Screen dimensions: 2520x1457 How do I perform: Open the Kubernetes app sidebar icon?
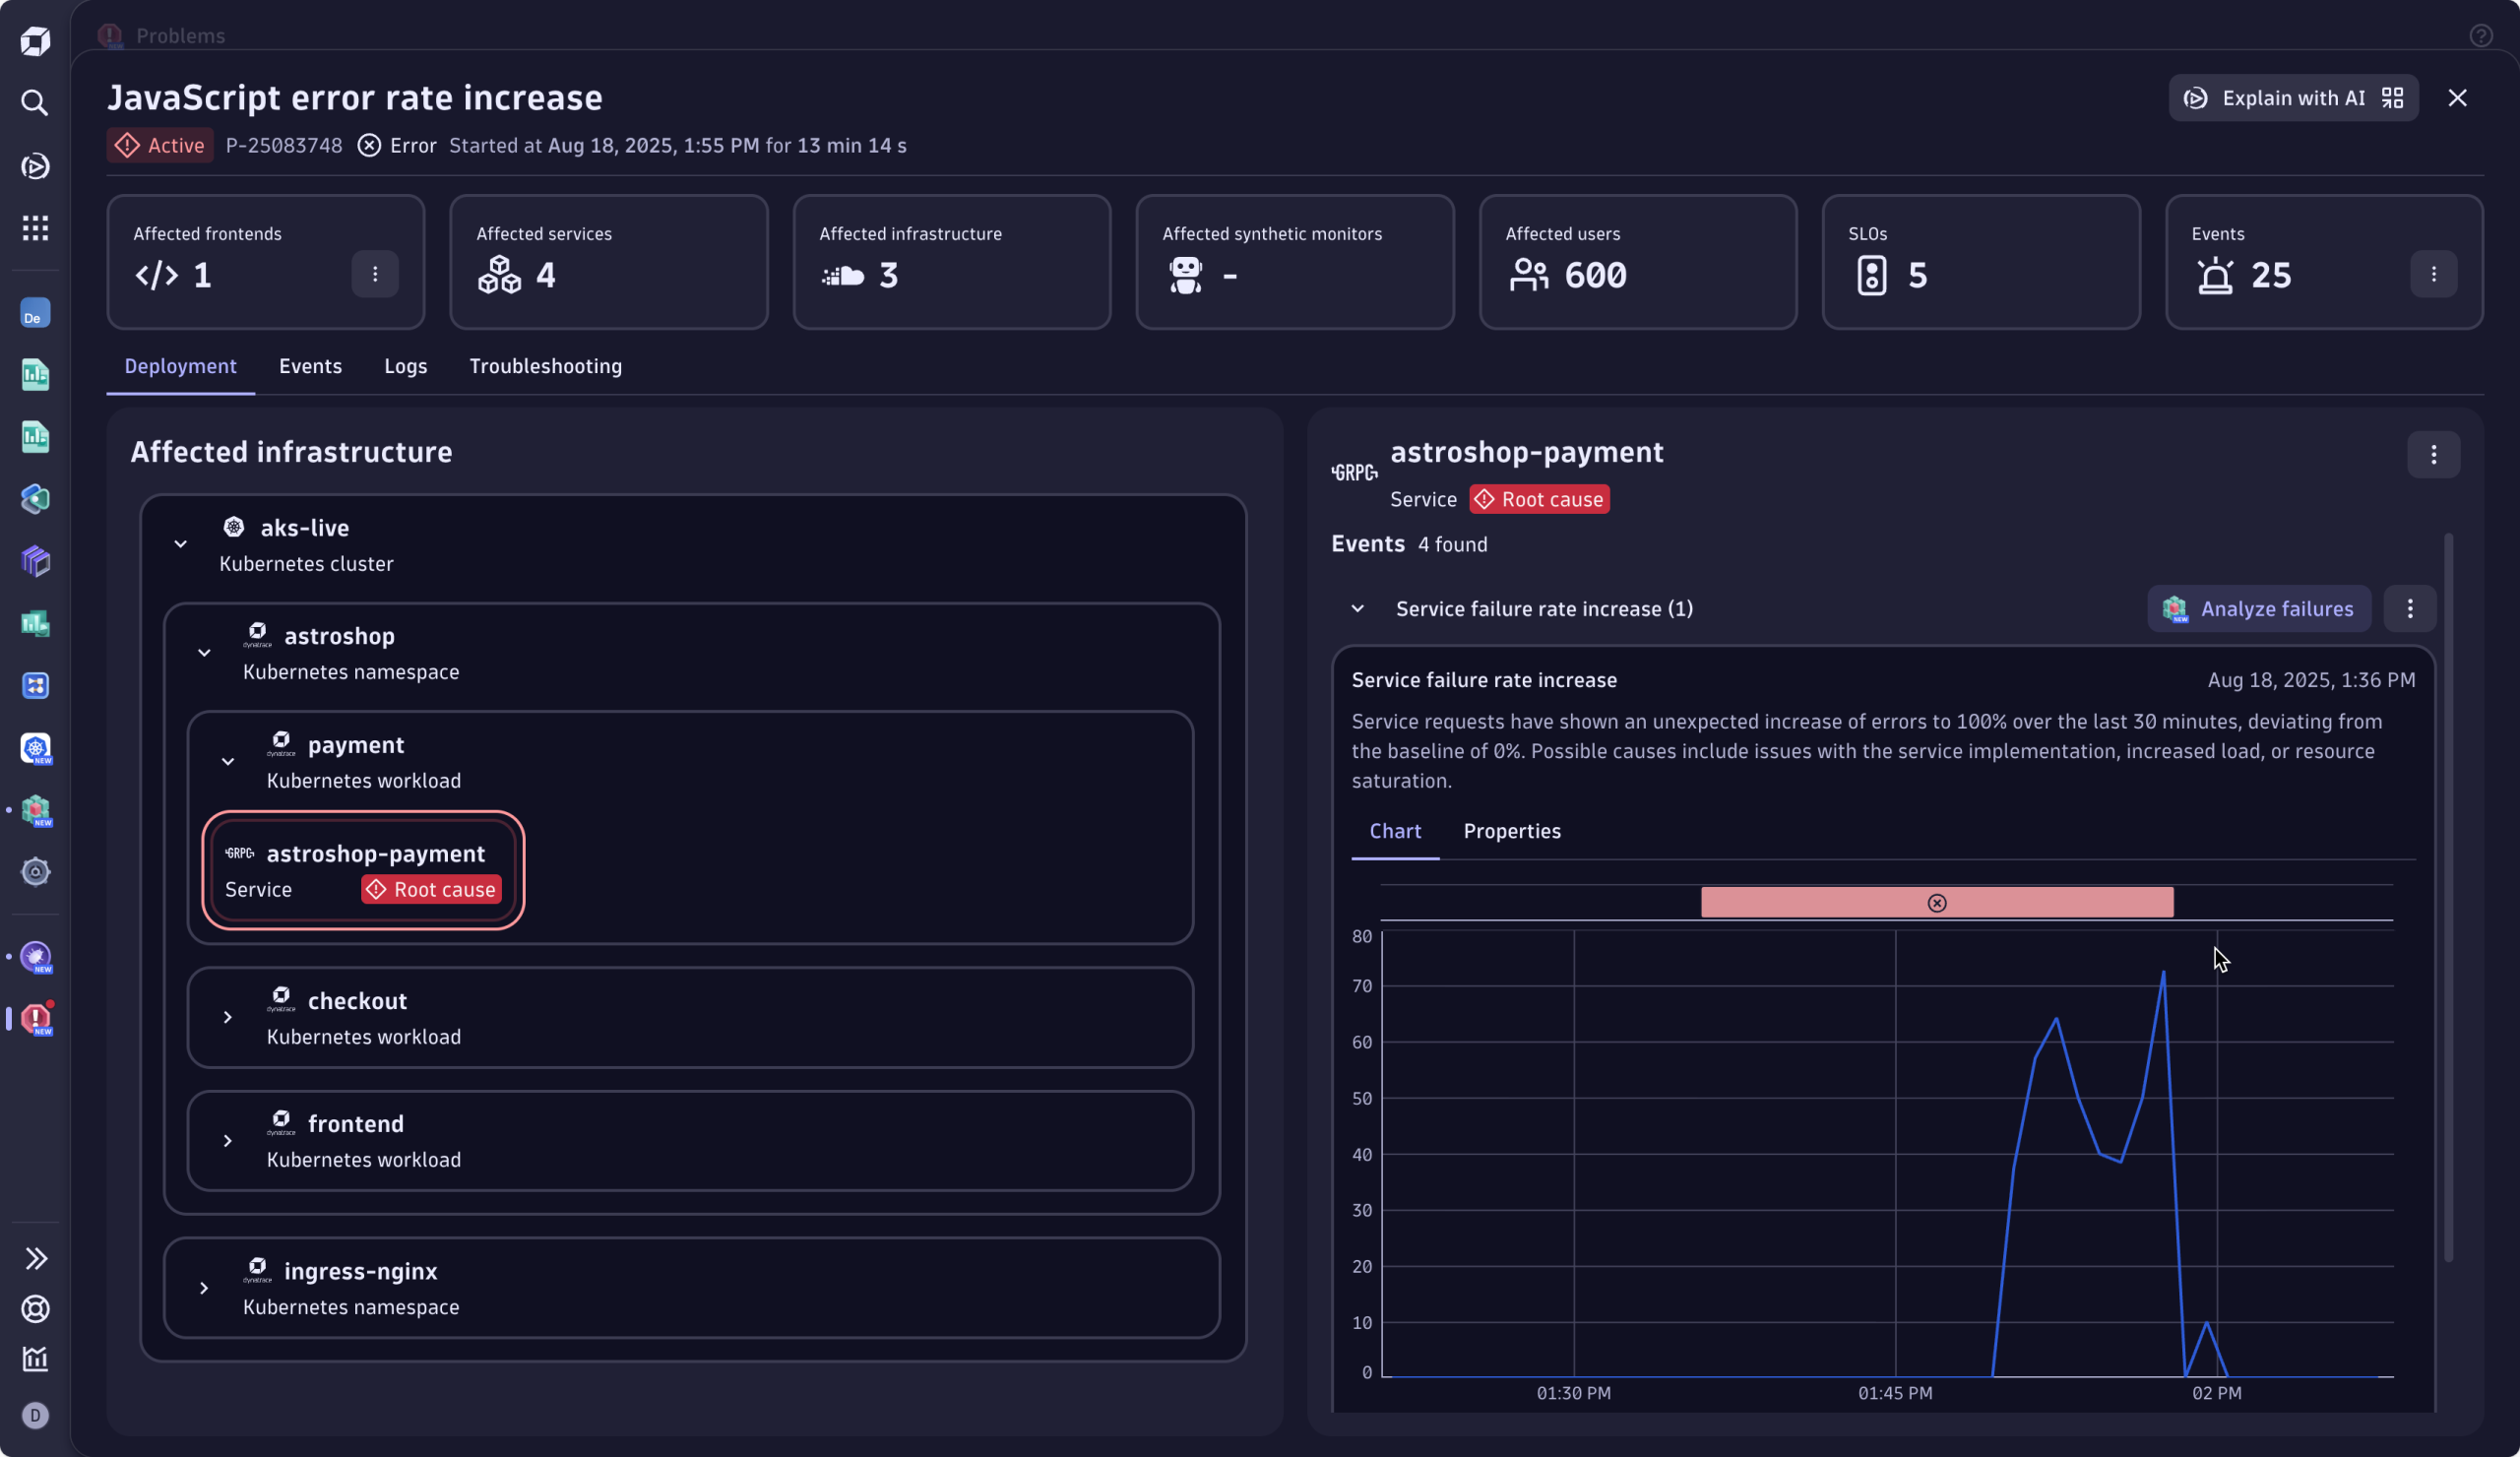pos(36,748)
